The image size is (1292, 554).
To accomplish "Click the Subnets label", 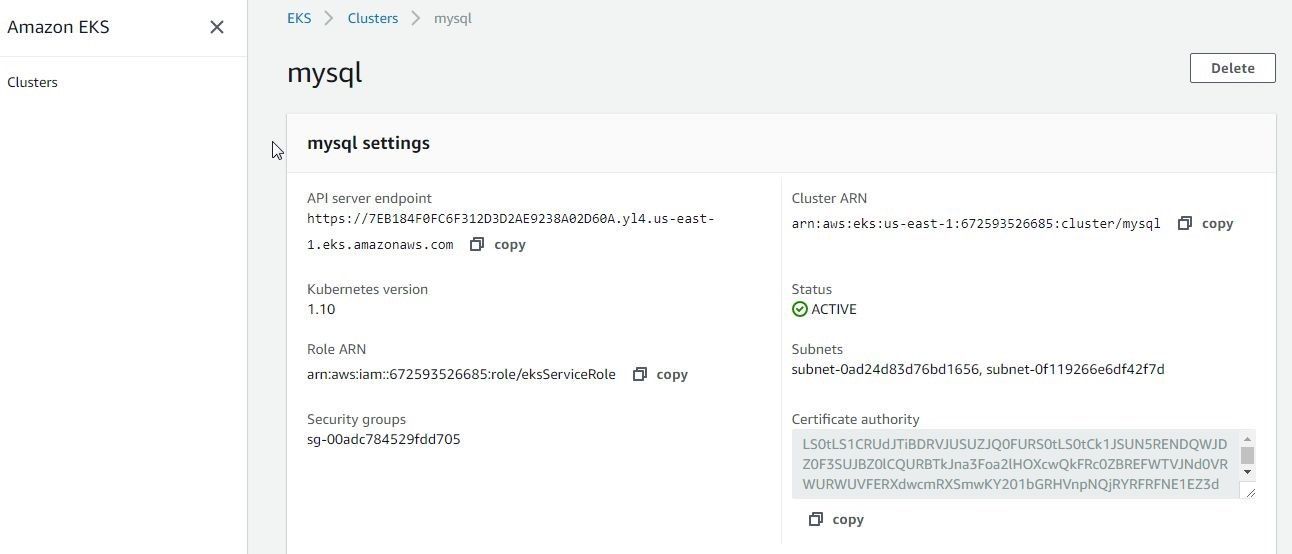I will (x=817, y=349).
